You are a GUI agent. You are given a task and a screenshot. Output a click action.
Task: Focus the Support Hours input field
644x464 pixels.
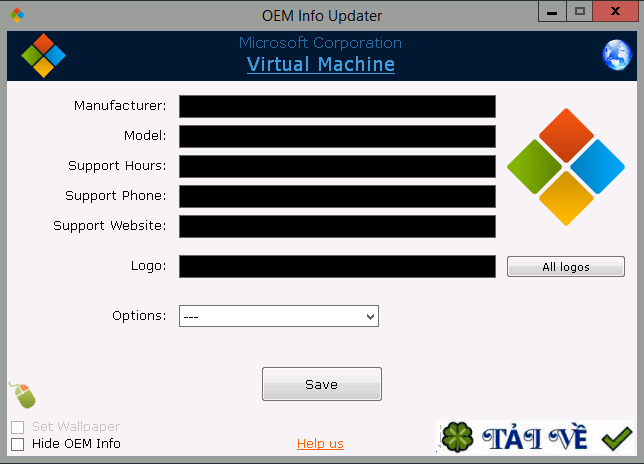click(x=337, y=166)
